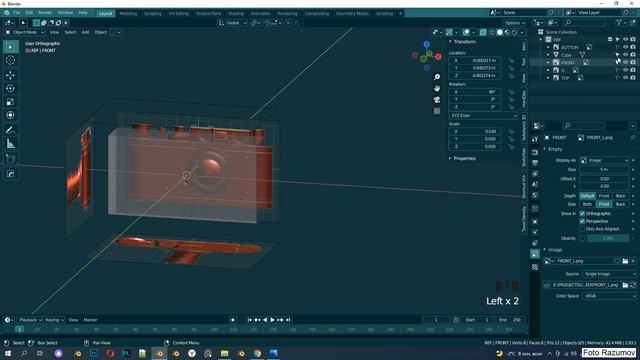Hide the Cube object in viewport
640x360 pixels.
(x=625, y=55)
